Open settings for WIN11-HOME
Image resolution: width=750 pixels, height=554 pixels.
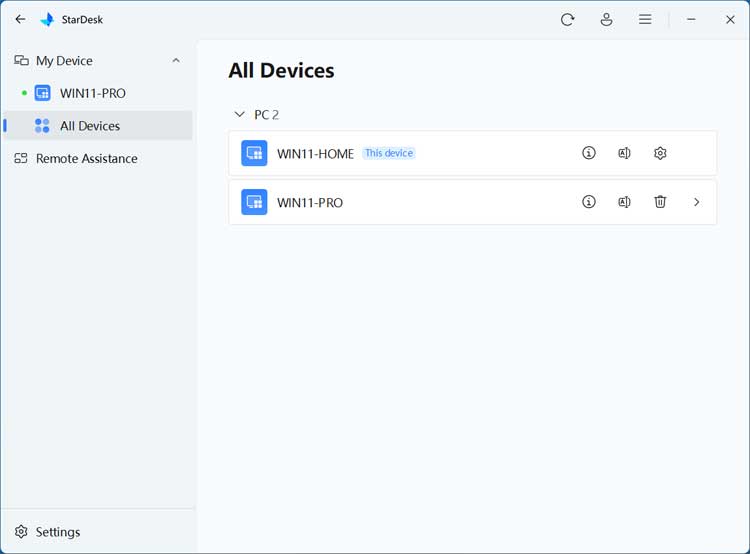(x=660, y=153)
